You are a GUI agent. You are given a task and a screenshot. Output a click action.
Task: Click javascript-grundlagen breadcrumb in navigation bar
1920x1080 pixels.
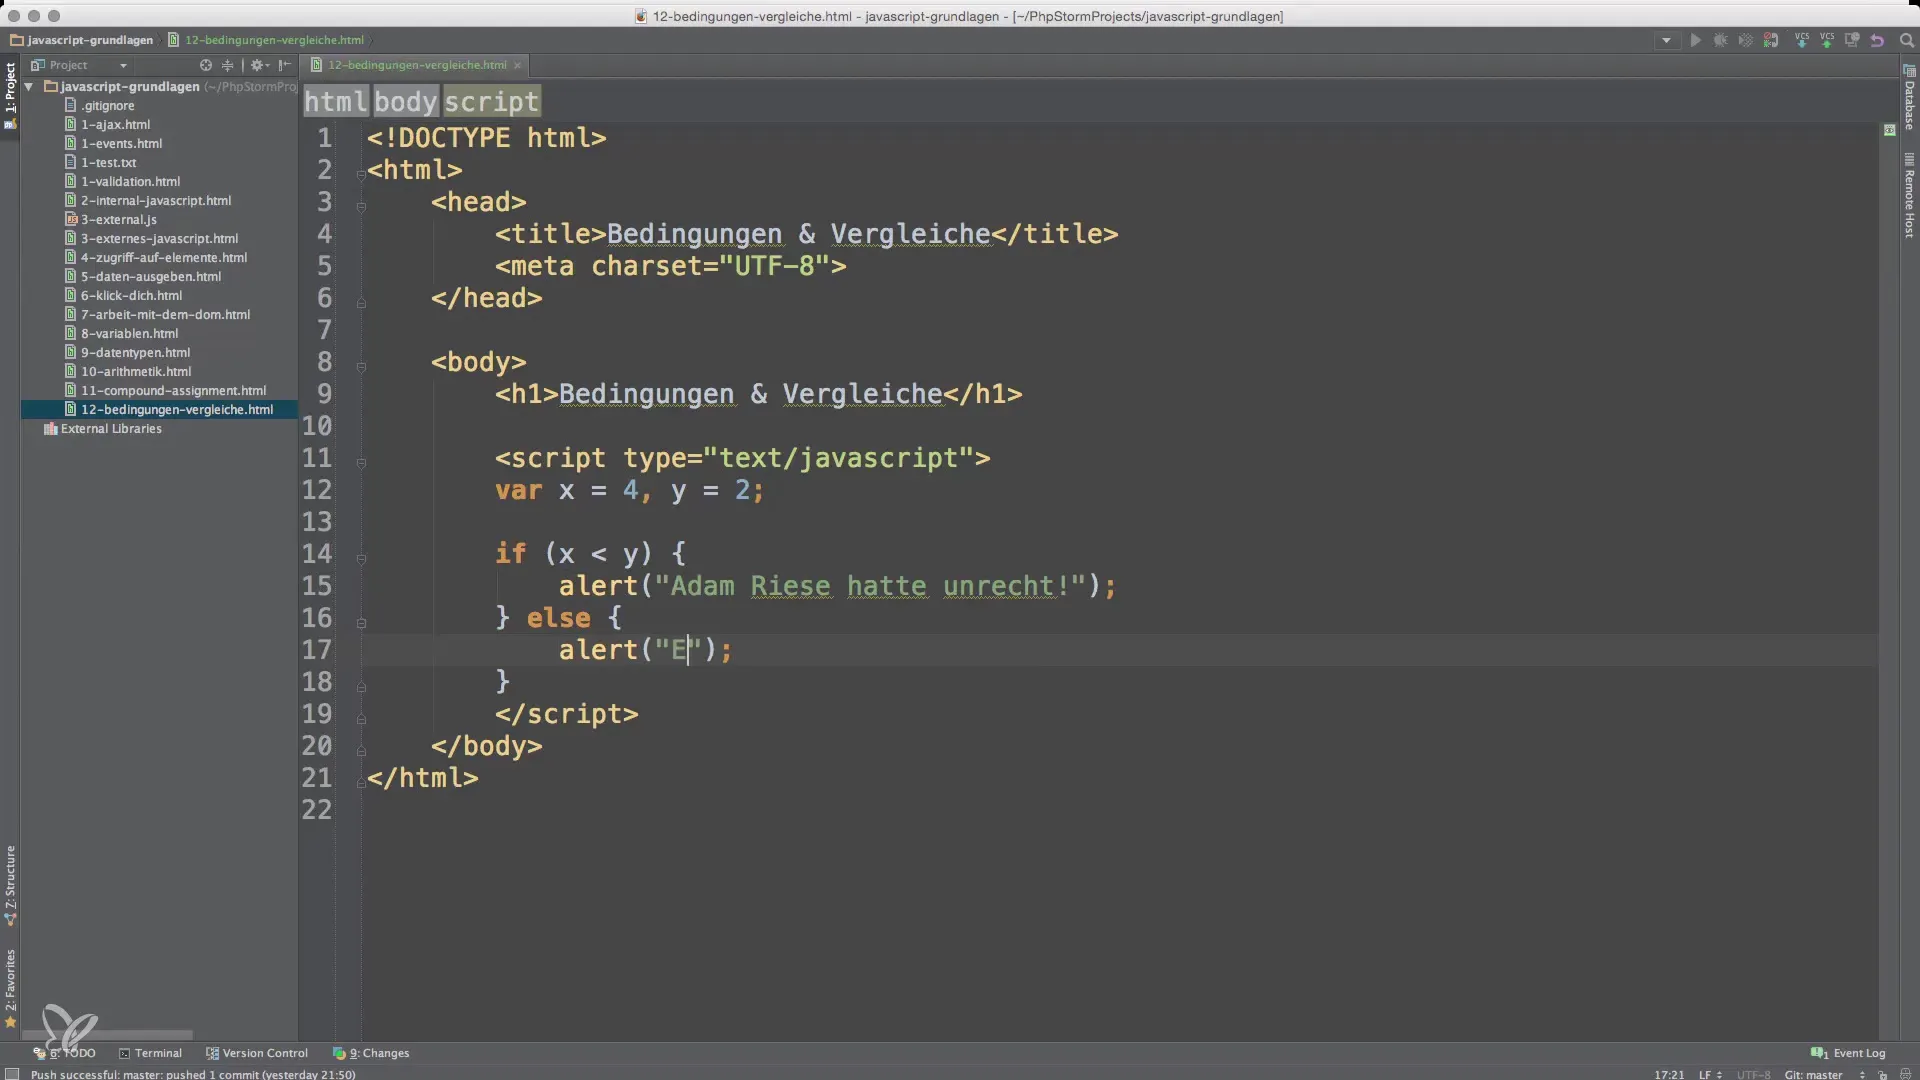click(x=82, y=41)
